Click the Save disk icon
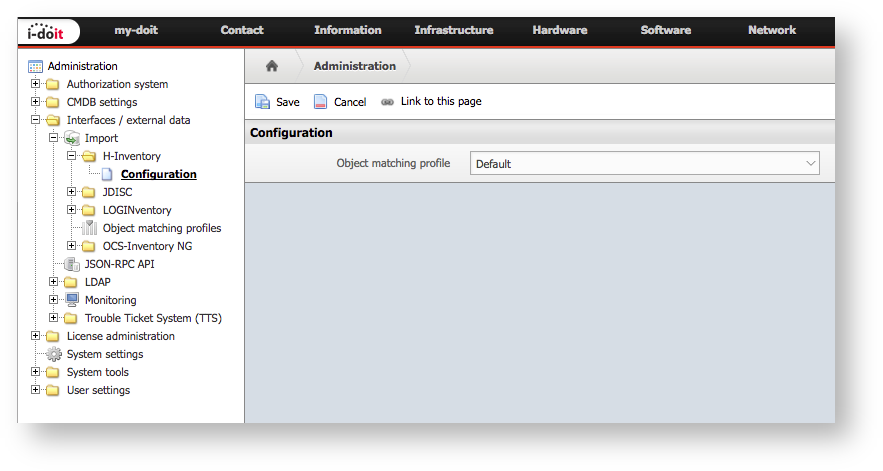Screen dimensions: 883x471 point(263,102)
